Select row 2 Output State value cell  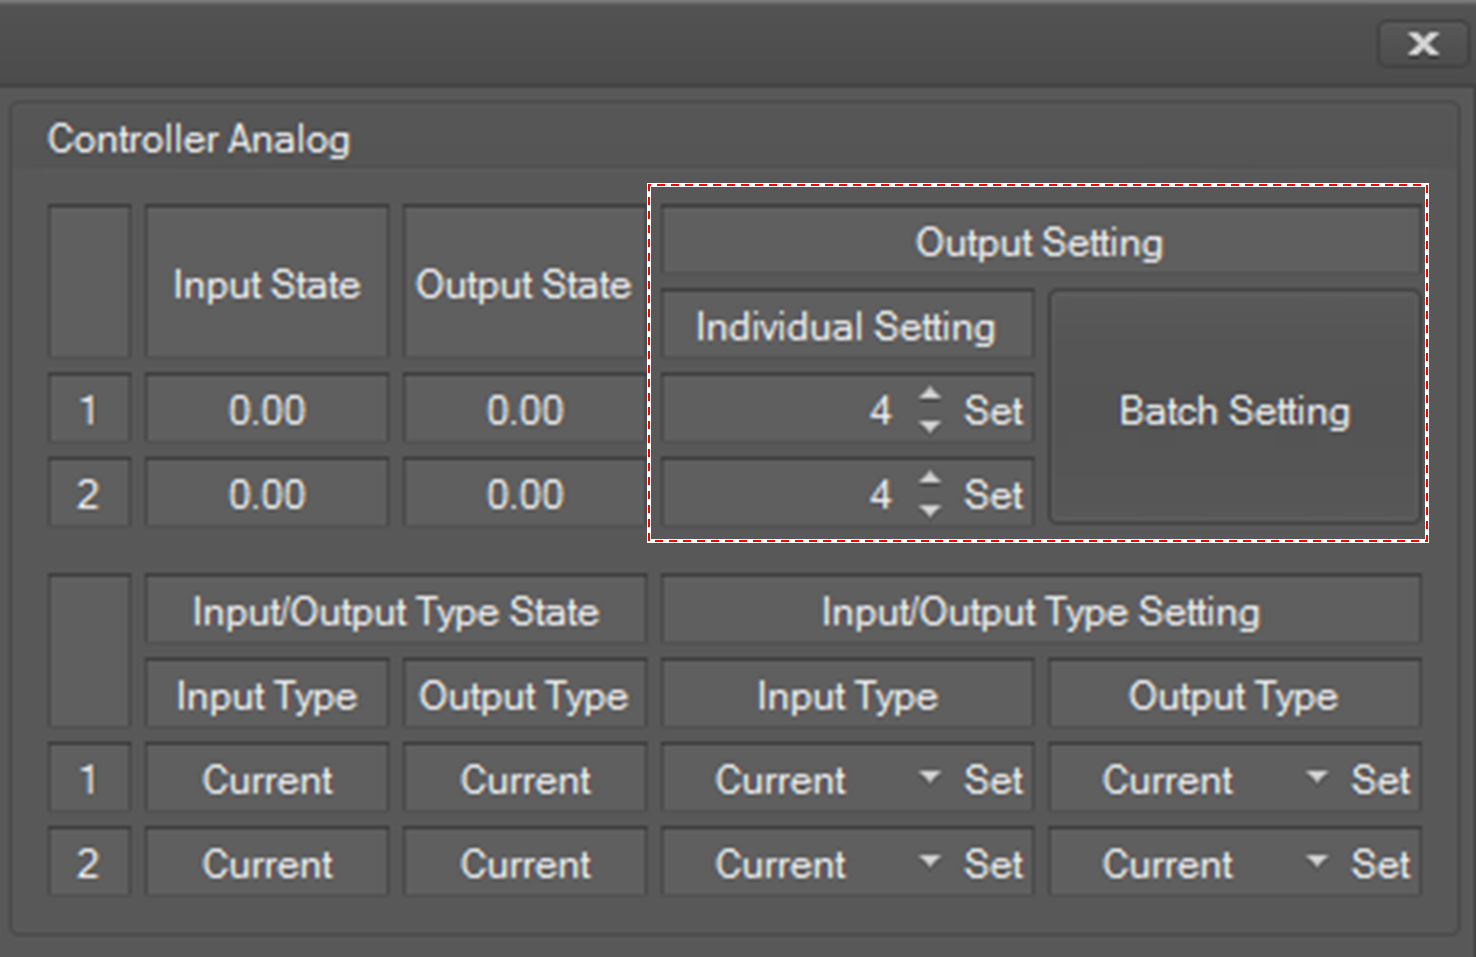coord(525,494)
